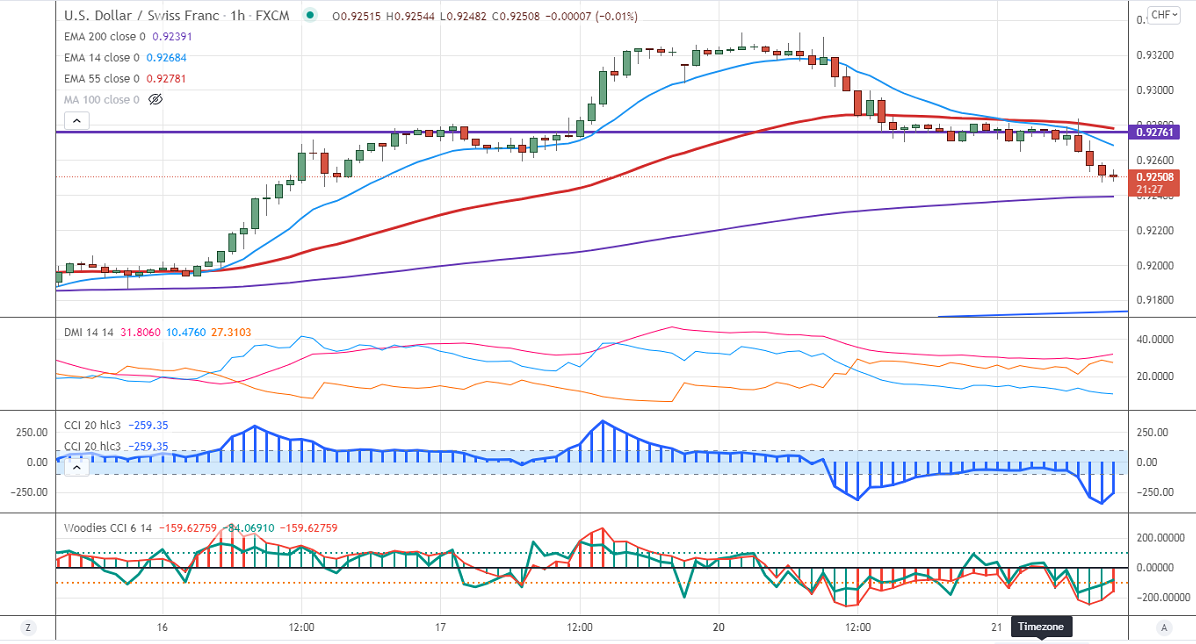The image size is (1196, 644).
Task: Click the green market status dot
Action: click(x=310, y=15)
